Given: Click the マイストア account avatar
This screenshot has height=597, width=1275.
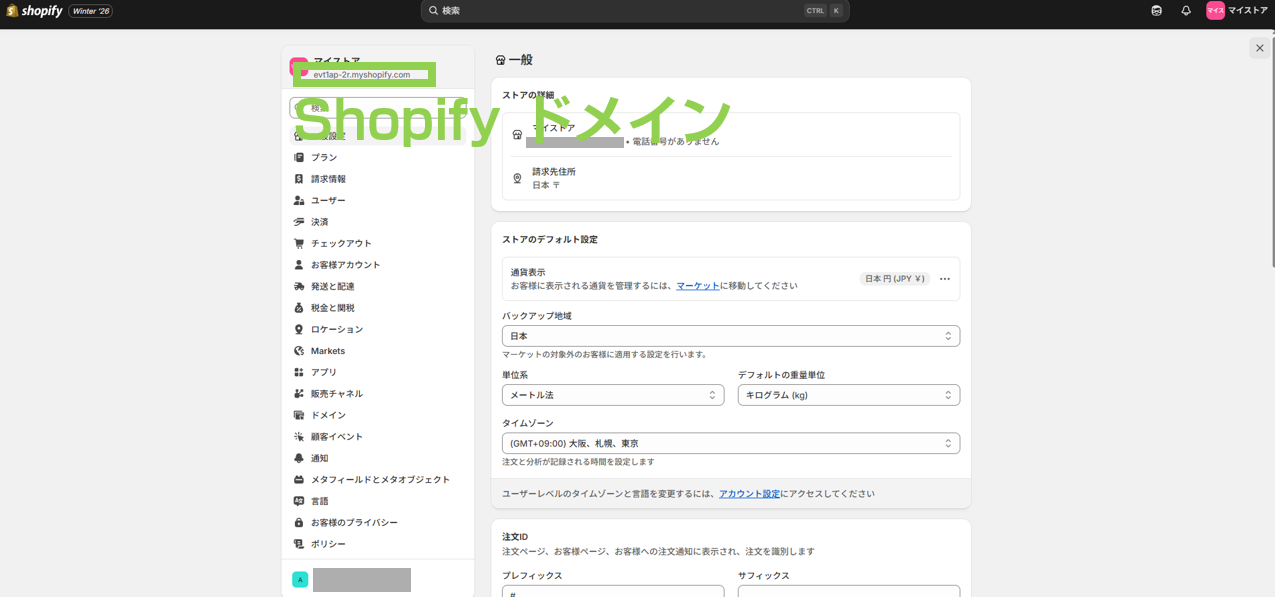Looking at the screenshot, I should 1215,11.
